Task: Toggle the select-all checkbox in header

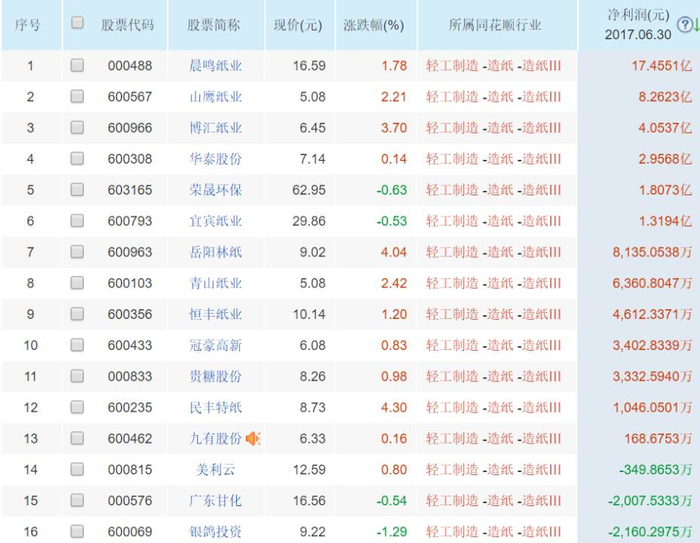Action: point(77,22)
